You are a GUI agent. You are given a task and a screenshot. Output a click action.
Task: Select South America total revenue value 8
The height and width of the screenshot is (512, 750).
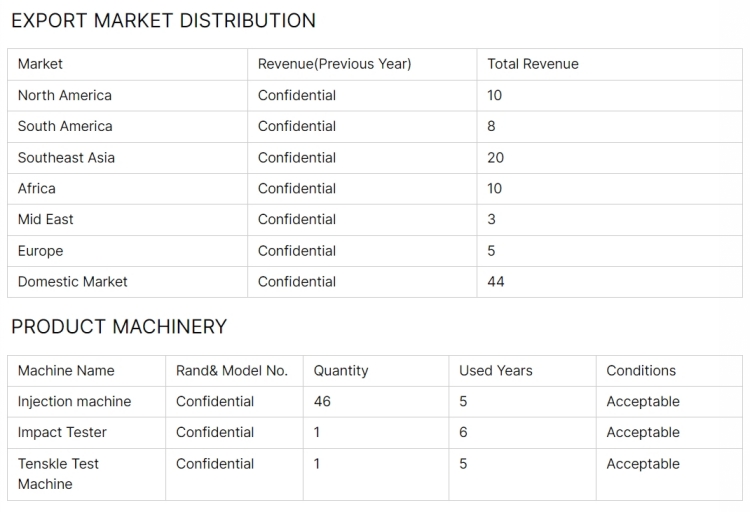click(491, 126)
